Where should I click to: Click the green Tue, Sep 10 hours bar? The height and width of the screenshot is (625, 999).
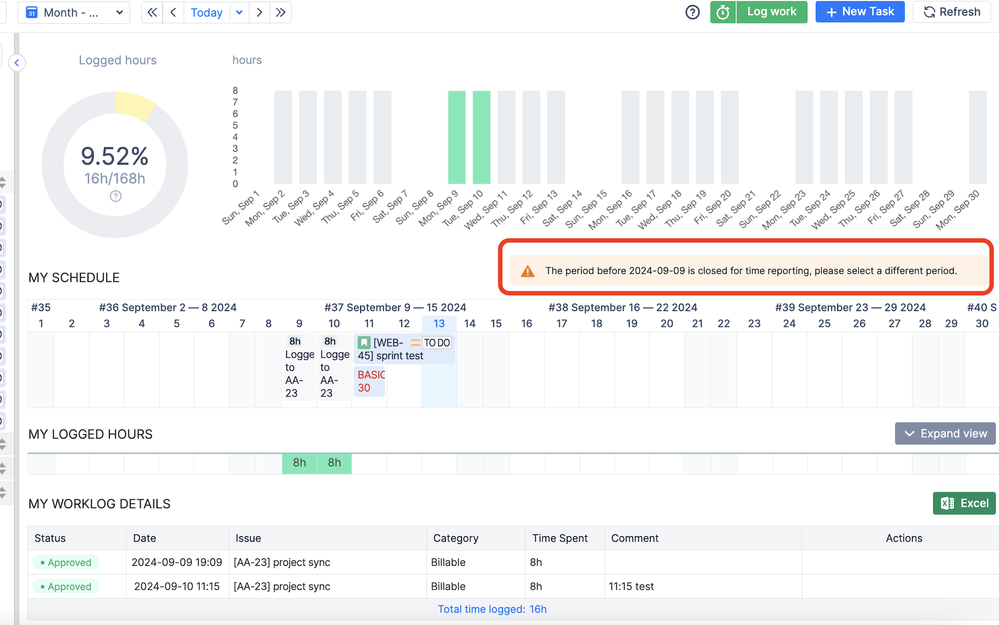tap(481, 137)
